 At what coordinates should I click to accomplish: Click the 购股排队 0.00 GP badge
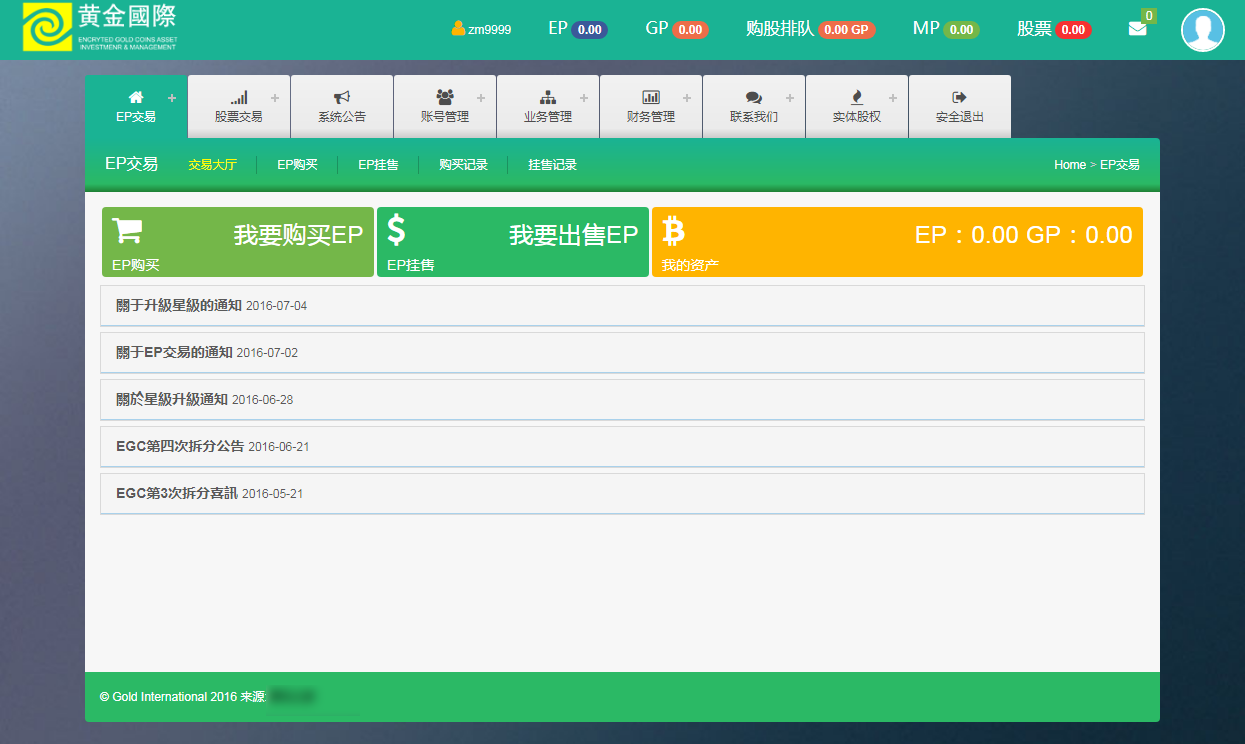[x=846, y=30]
